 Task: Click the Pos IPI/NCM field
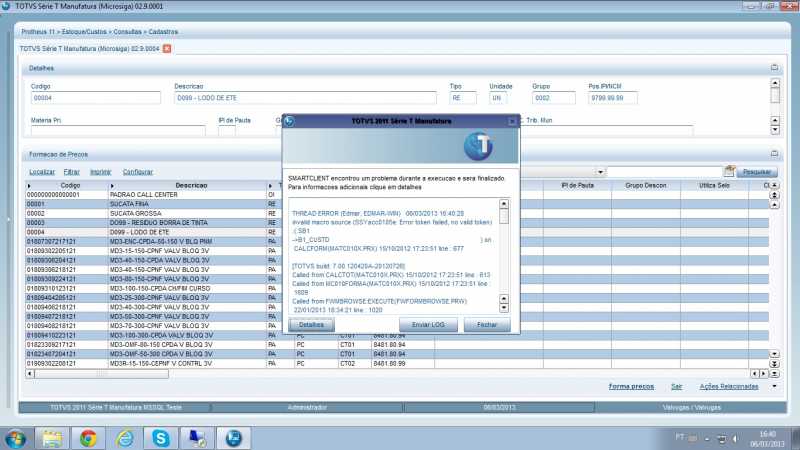[612, 98]
